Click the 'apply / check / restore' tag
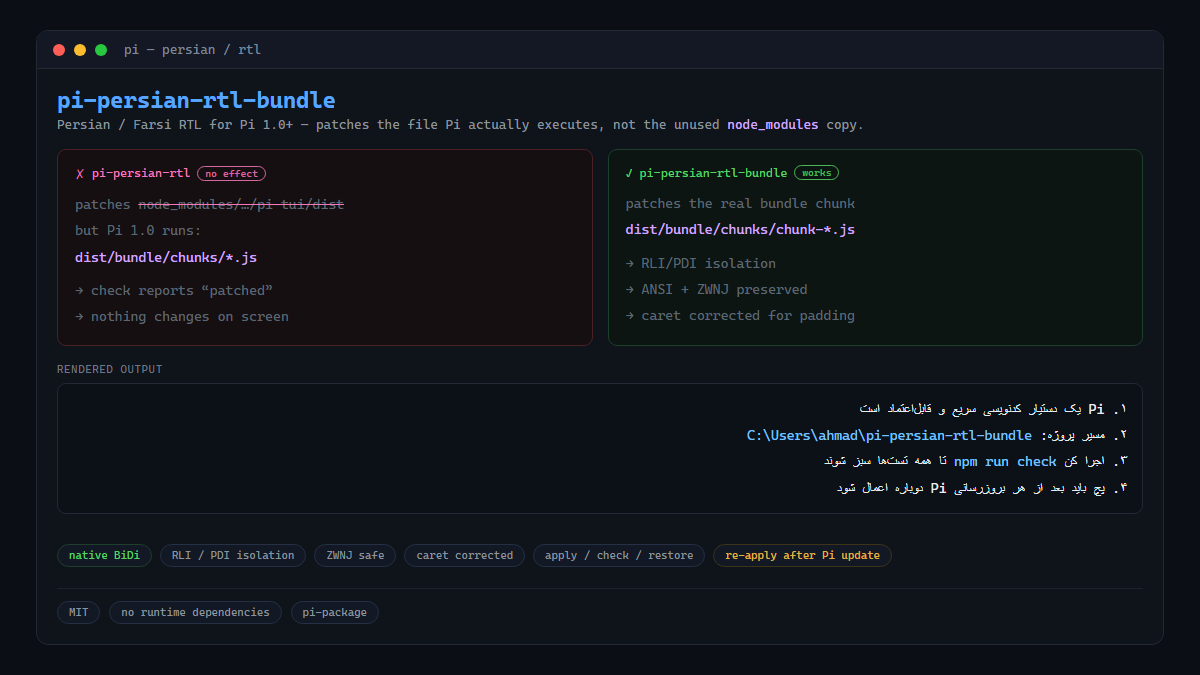This screenshot has height=675, width=1200. click(x=619, y=555)
